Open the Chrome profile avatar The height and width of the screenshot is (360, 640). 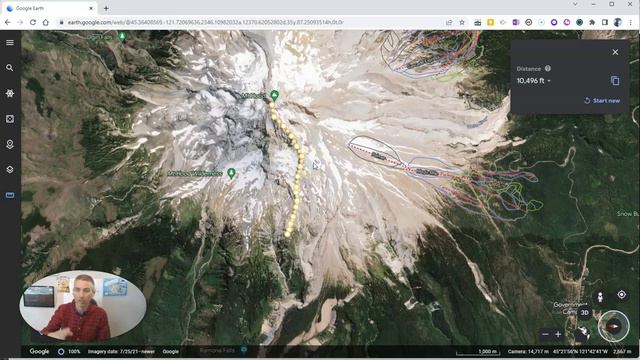tap(618, 22)
